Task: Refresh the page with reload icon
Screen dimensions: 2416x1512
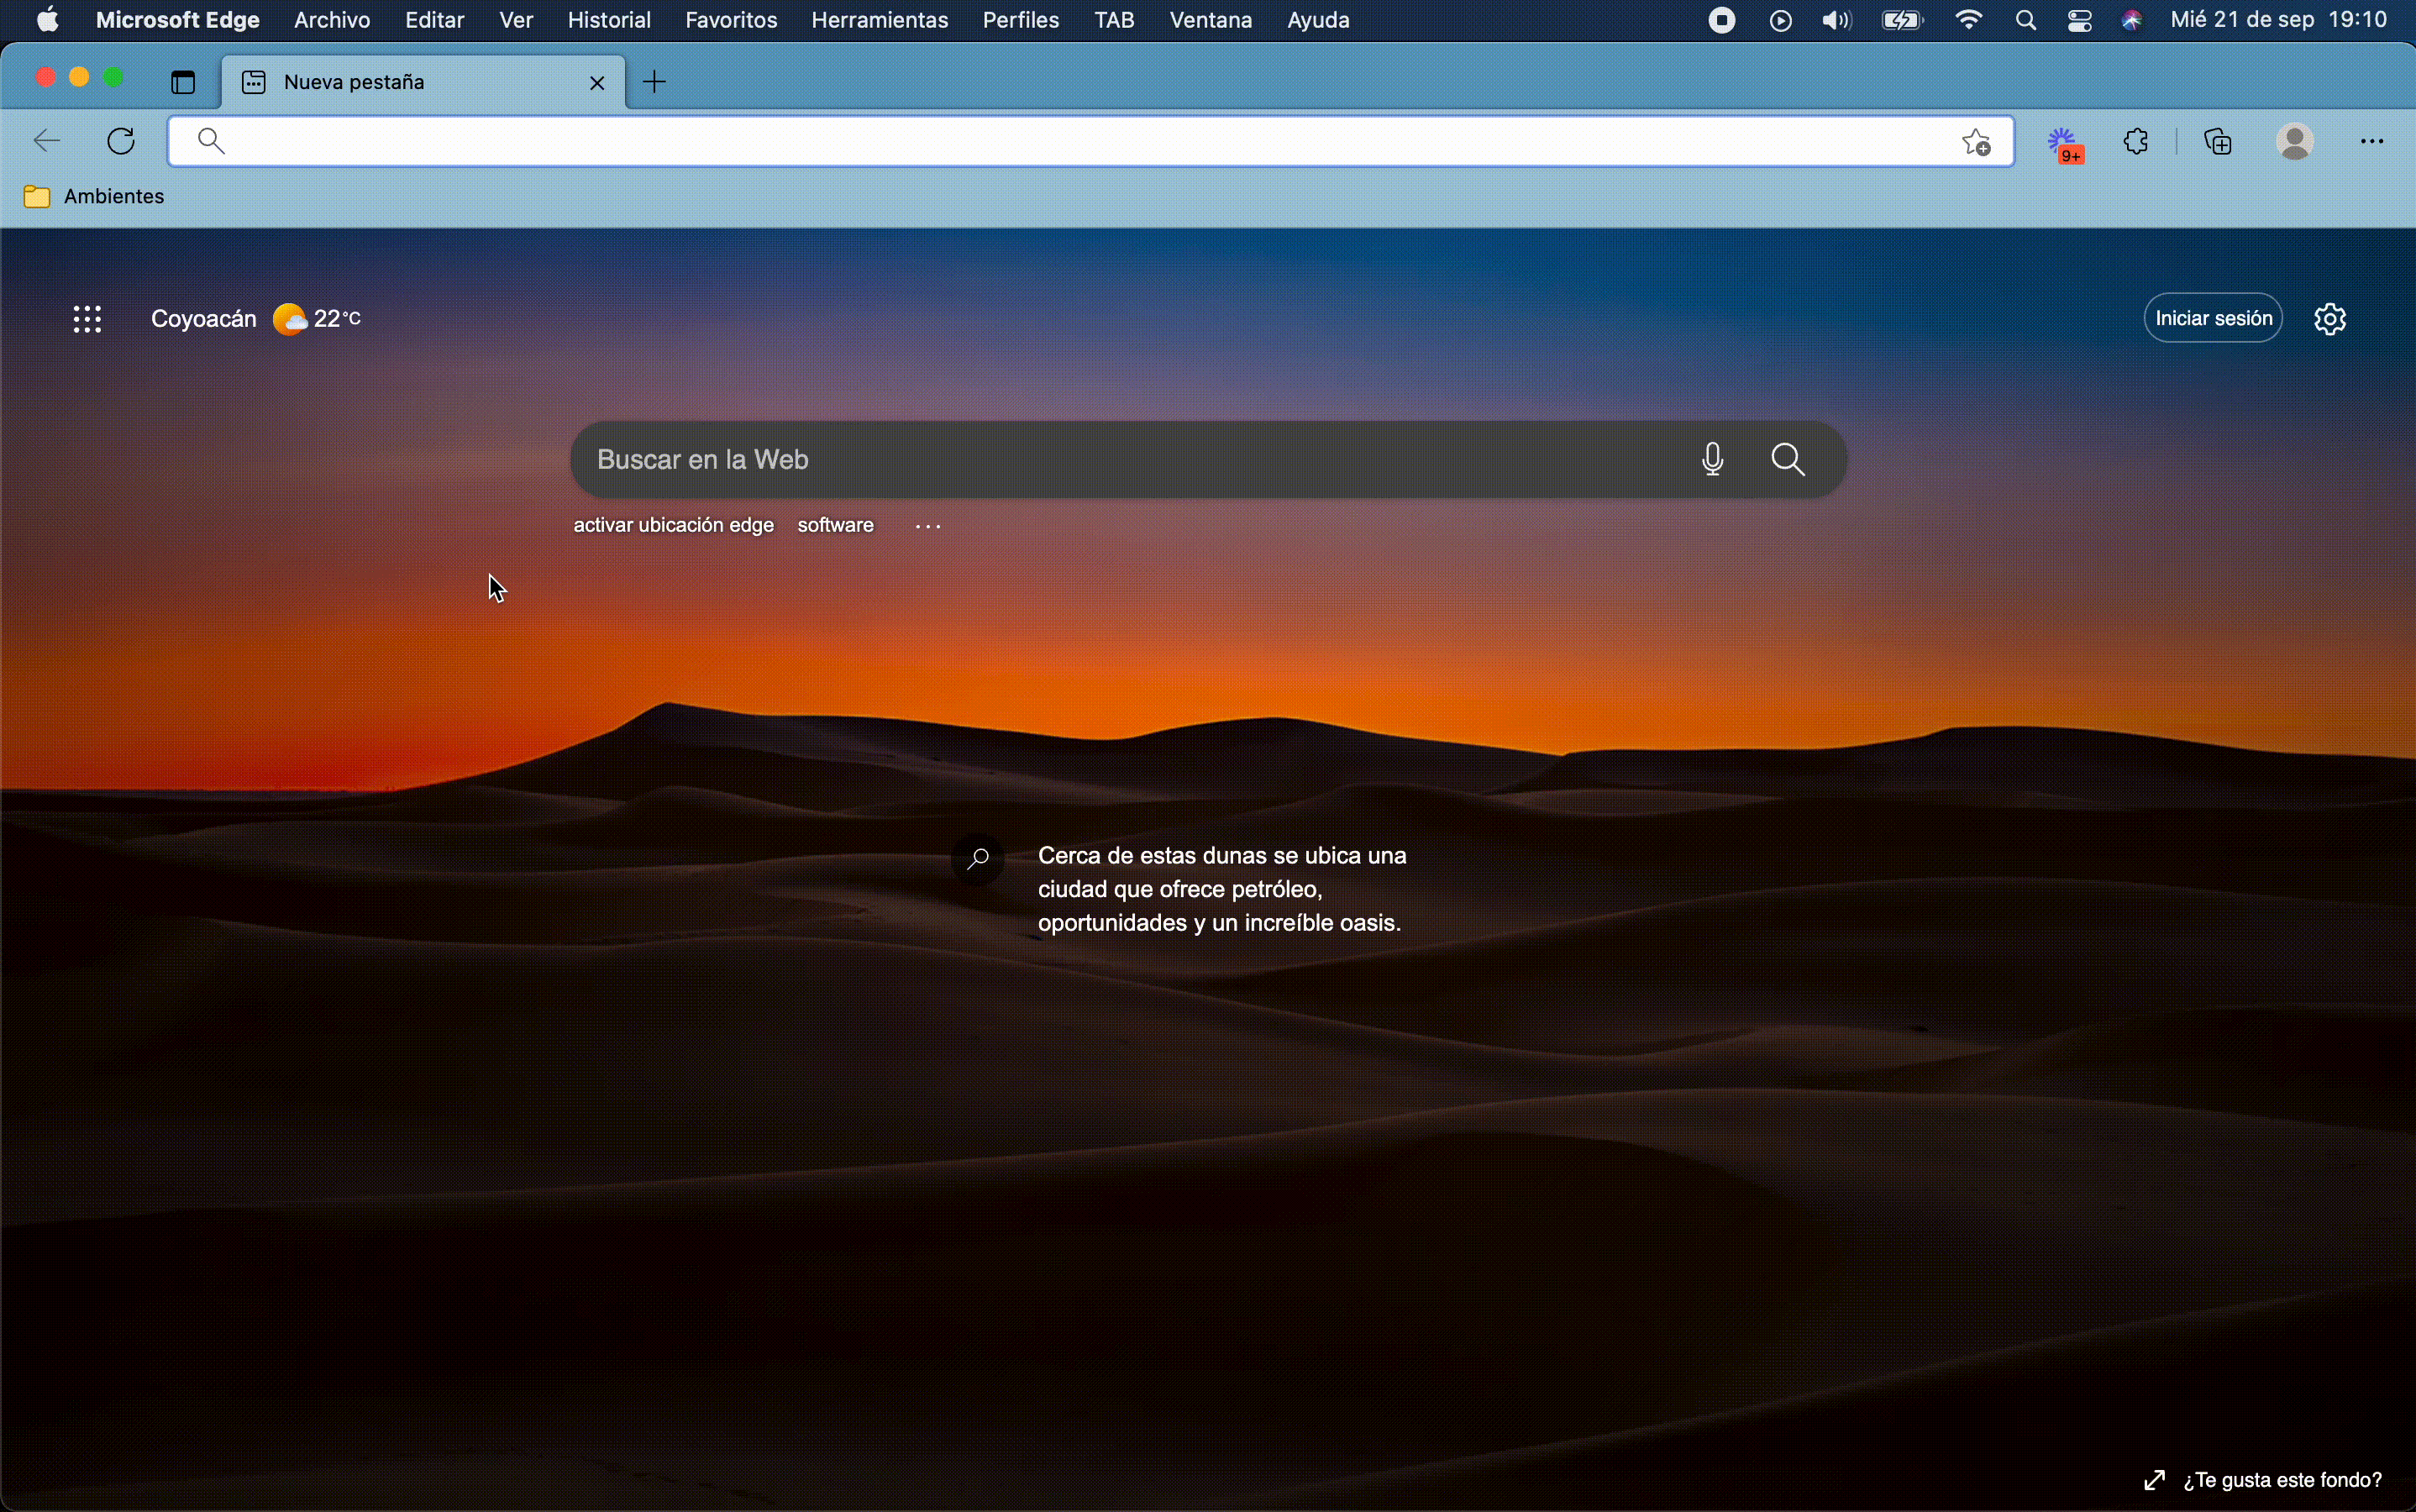Action: [x=123, y=142]
